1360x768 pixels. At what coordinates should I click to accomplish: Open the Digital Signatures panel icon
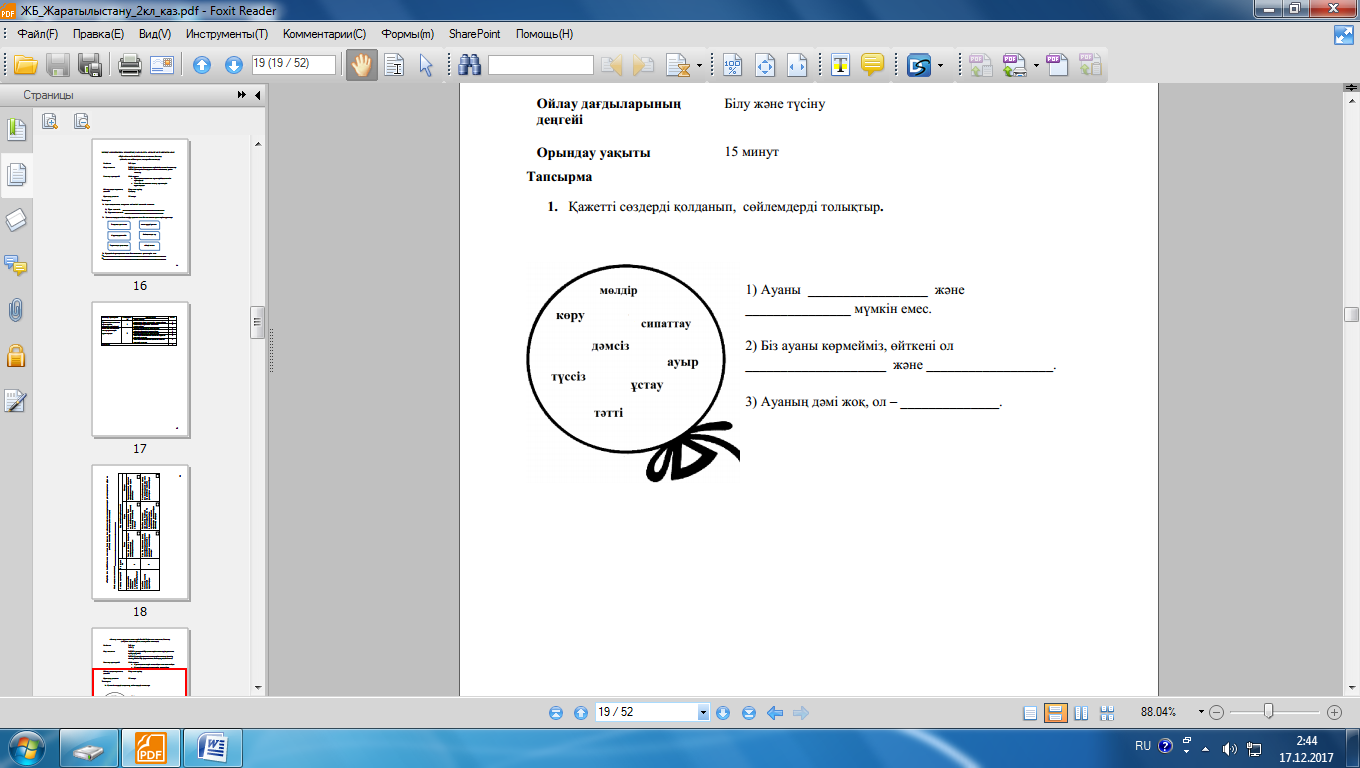coord(16,401)
